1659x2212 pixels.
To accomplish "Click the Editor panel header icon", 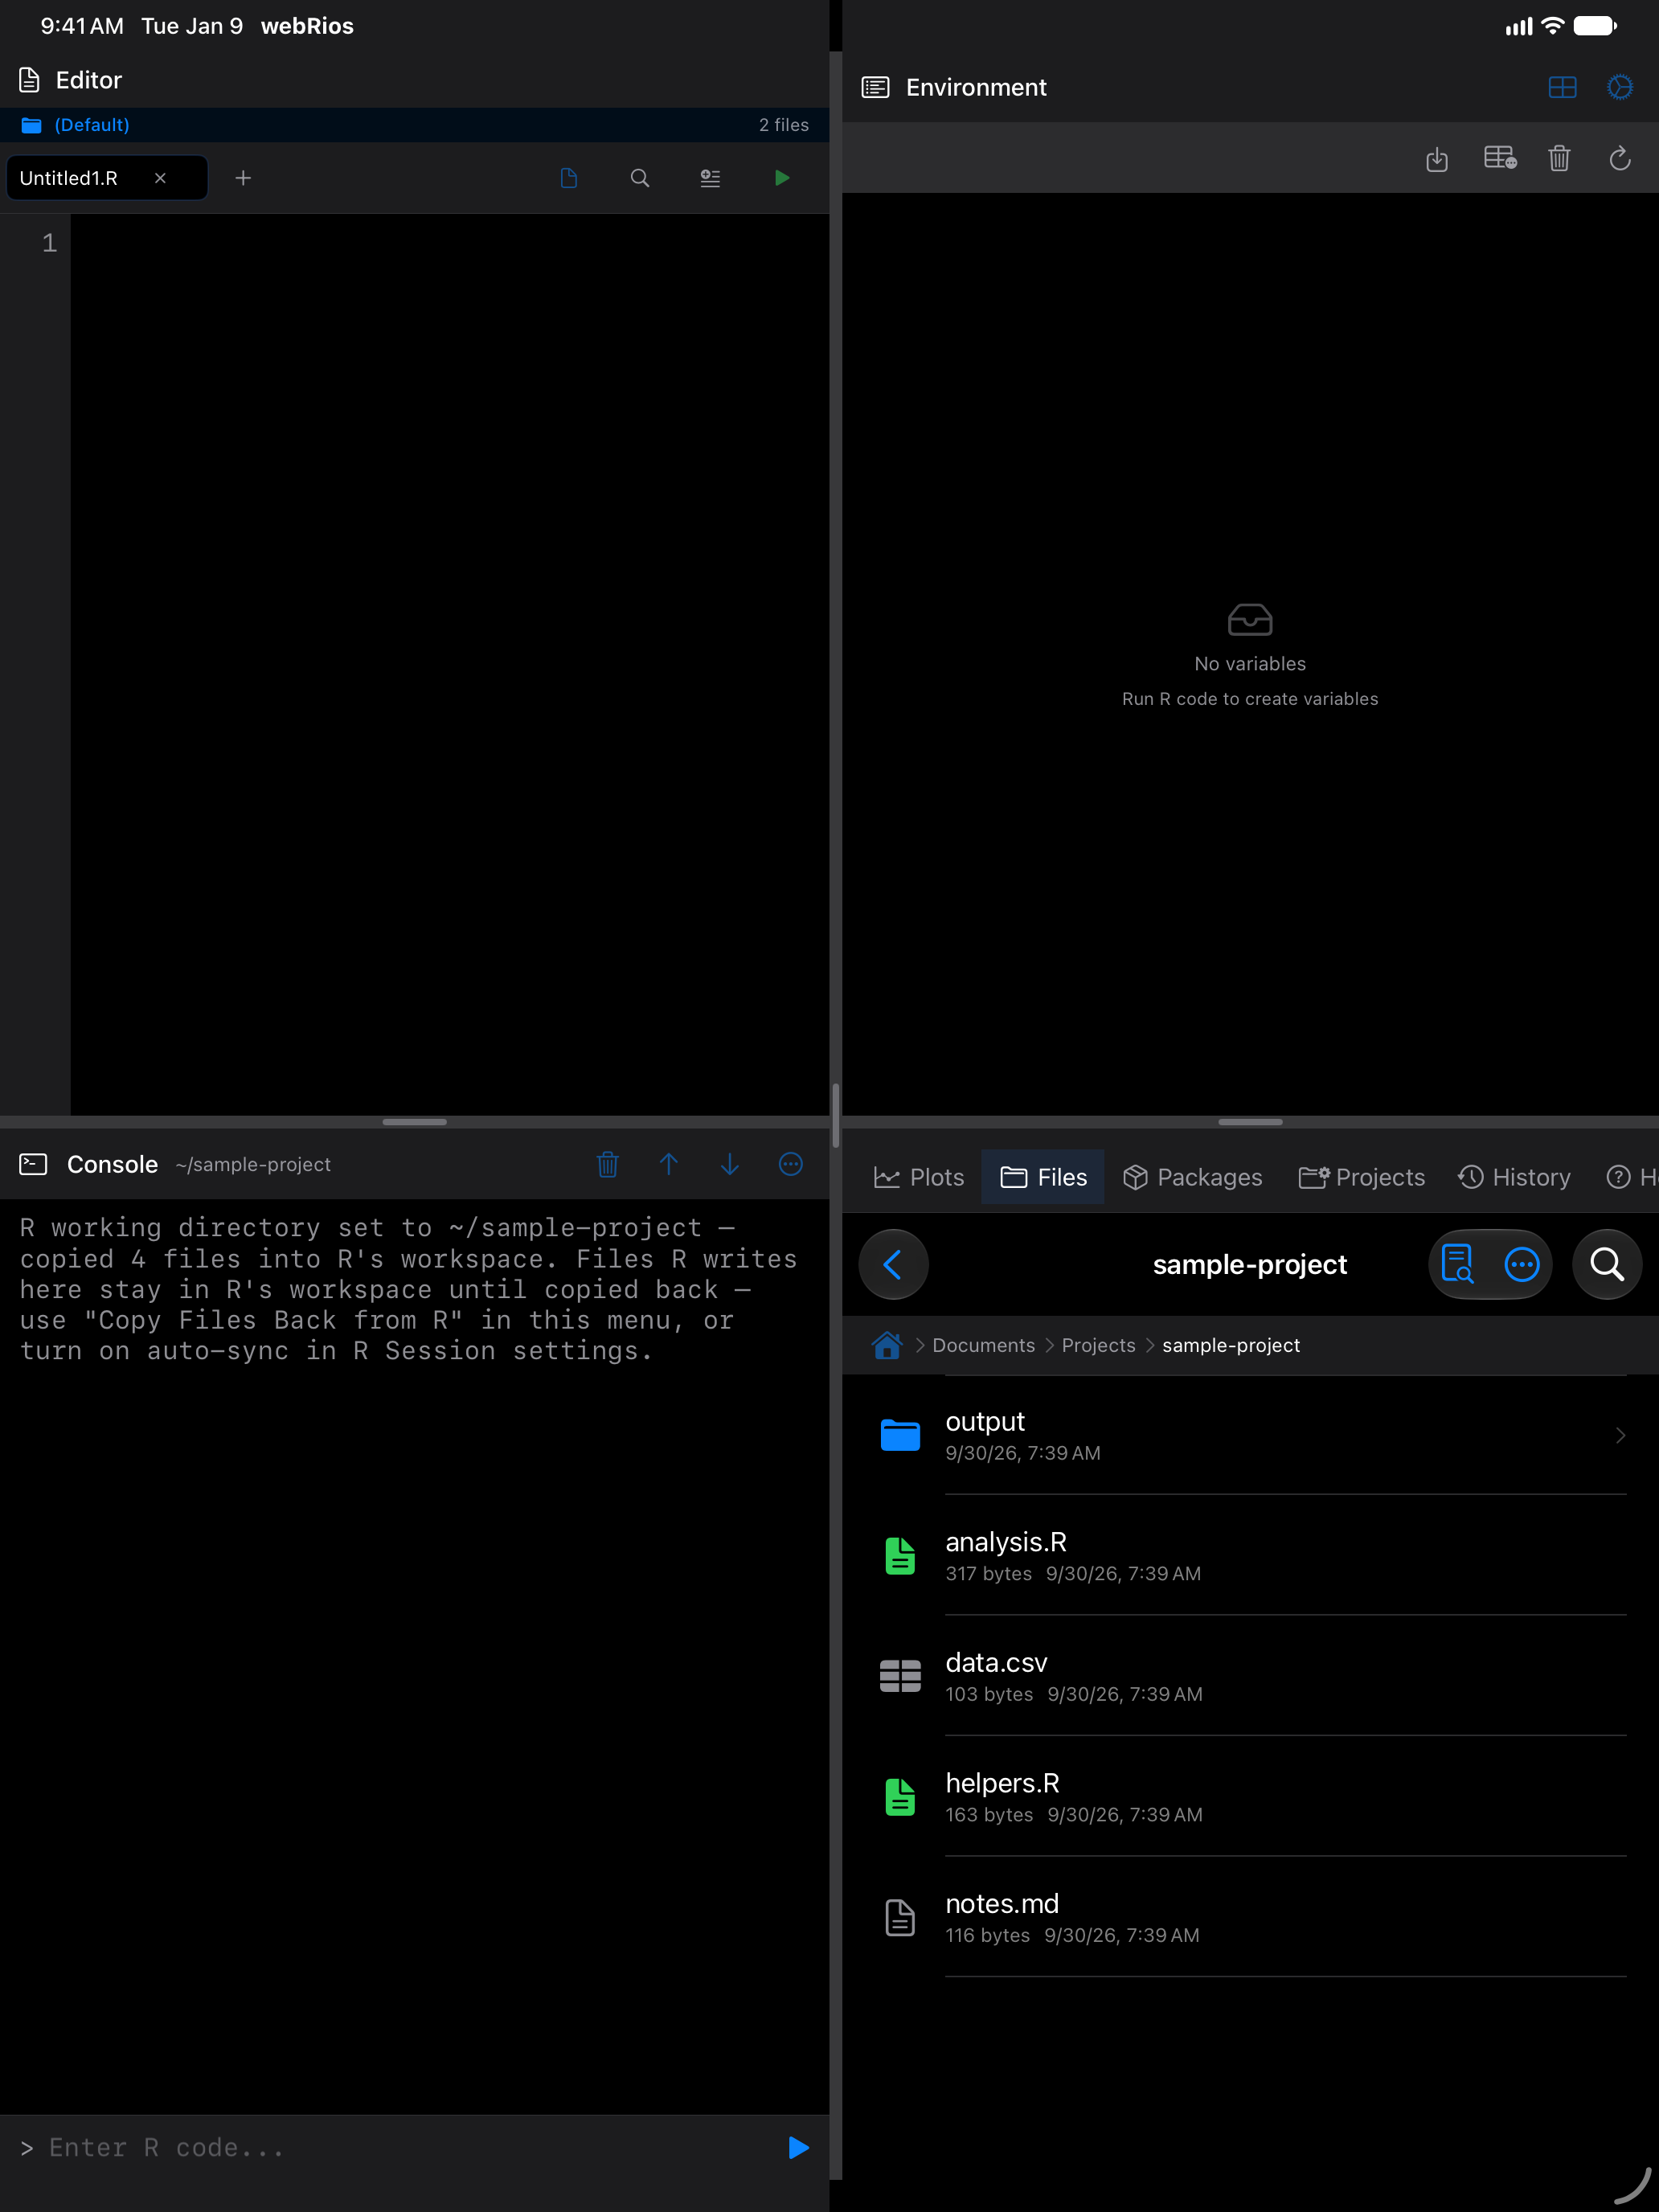I will tap(30, 80).
